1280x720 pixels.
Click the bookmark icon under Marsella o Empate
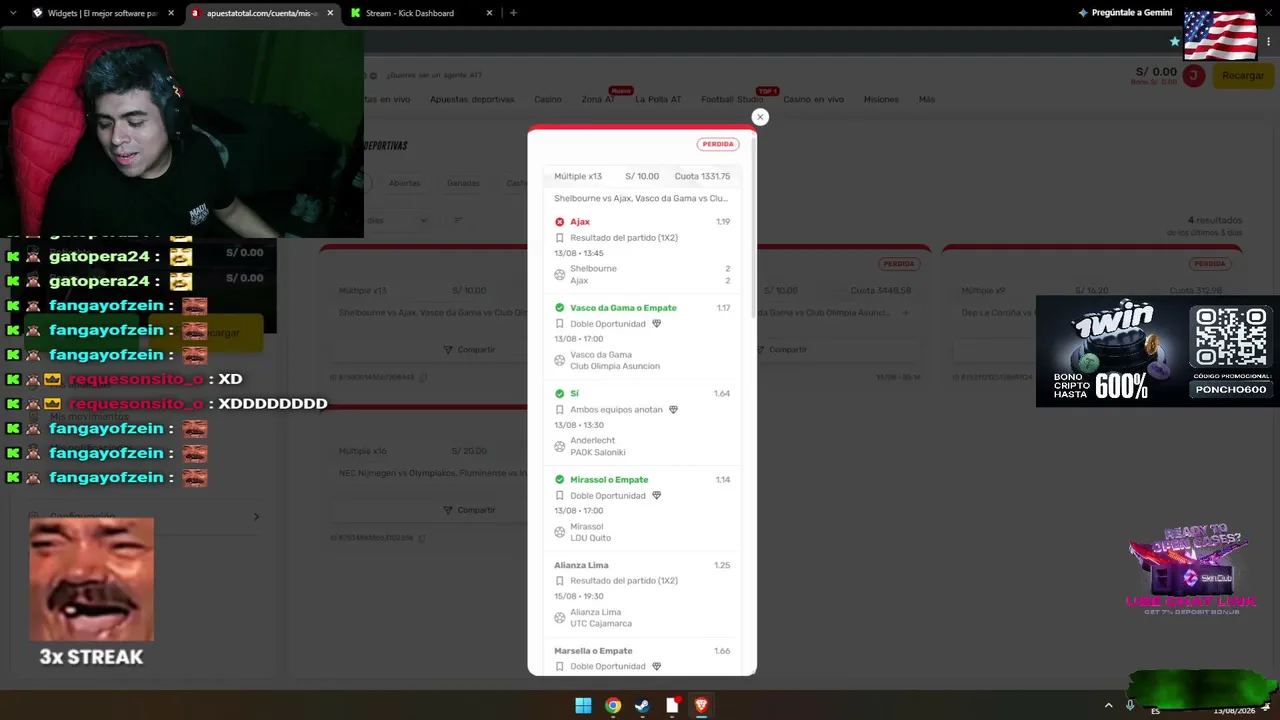[x=560, y=667]
